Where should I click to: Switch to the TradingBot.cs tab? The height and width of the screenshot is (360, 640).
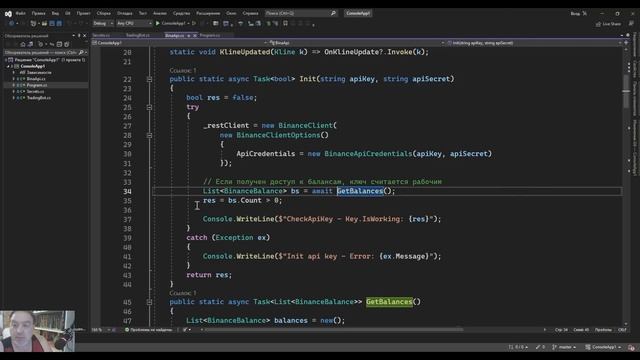[138, 36]
